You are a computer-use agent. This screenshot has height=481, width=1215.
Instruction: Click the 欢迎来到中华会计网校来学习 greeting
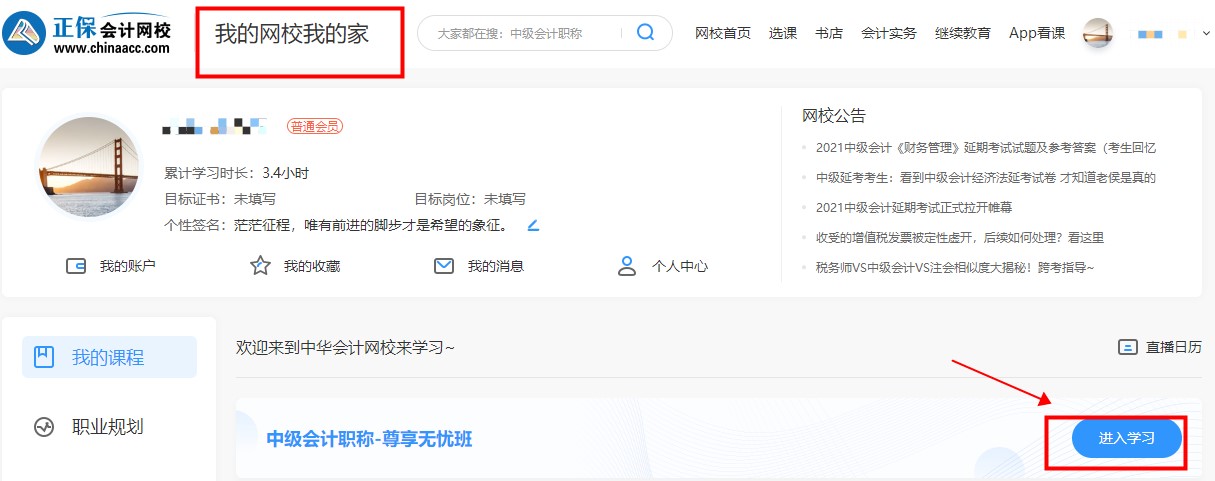pos(345,347)
